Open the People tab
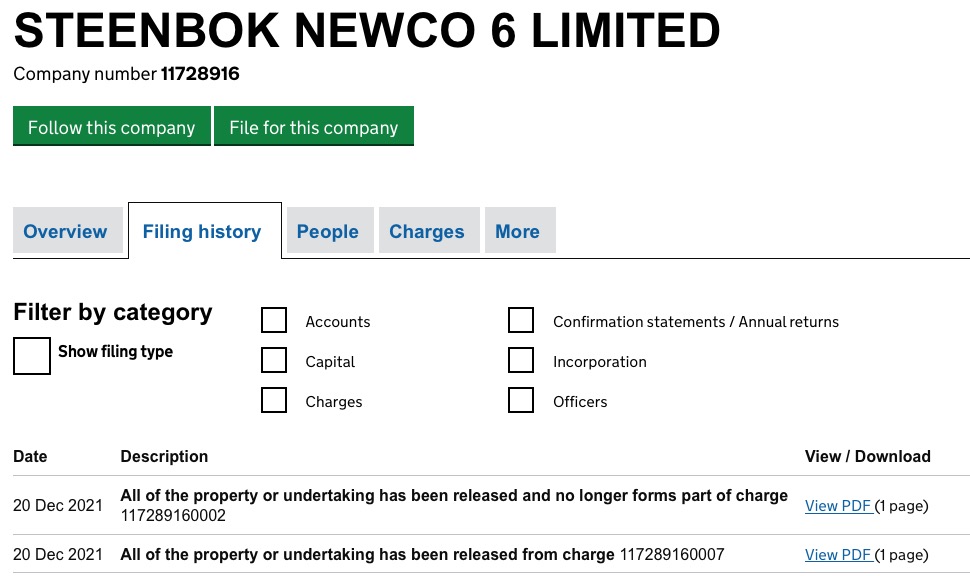Screen dimensions: 970x576 pyautogui.click(x=327, y=231)
